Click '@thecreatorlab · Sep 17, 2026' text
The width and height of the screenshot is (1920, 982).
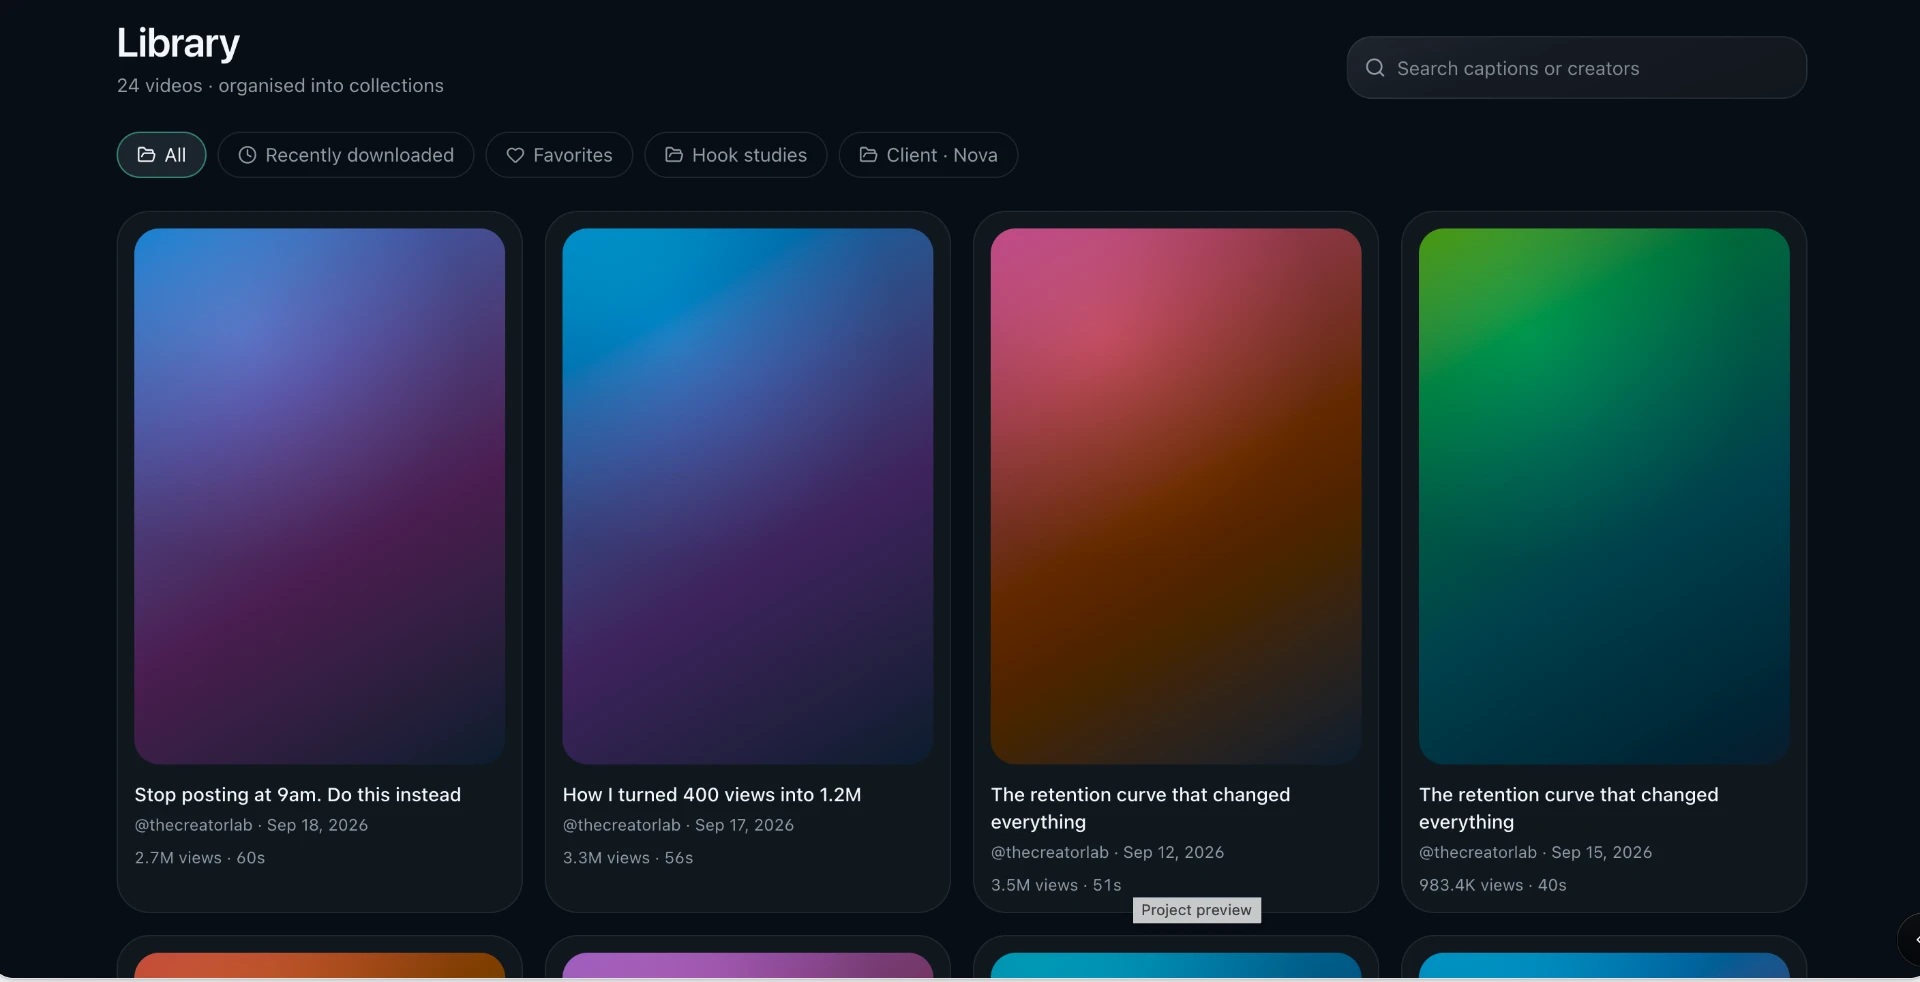(x=678, y=825)
